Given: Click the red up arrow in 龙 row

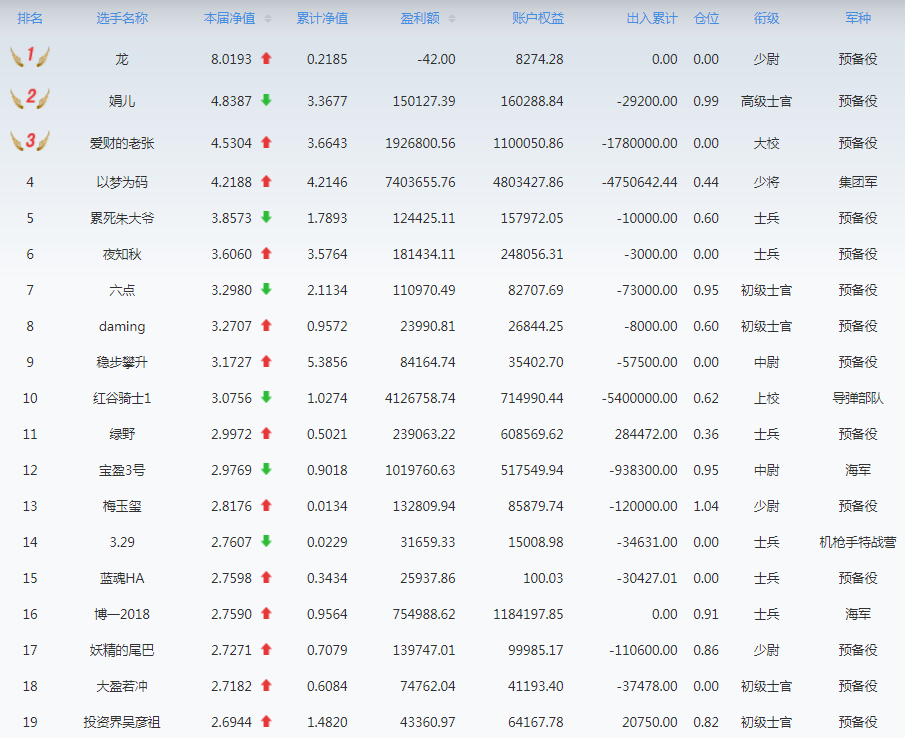Looking at the screenshot, I should [x=266, y=58].
